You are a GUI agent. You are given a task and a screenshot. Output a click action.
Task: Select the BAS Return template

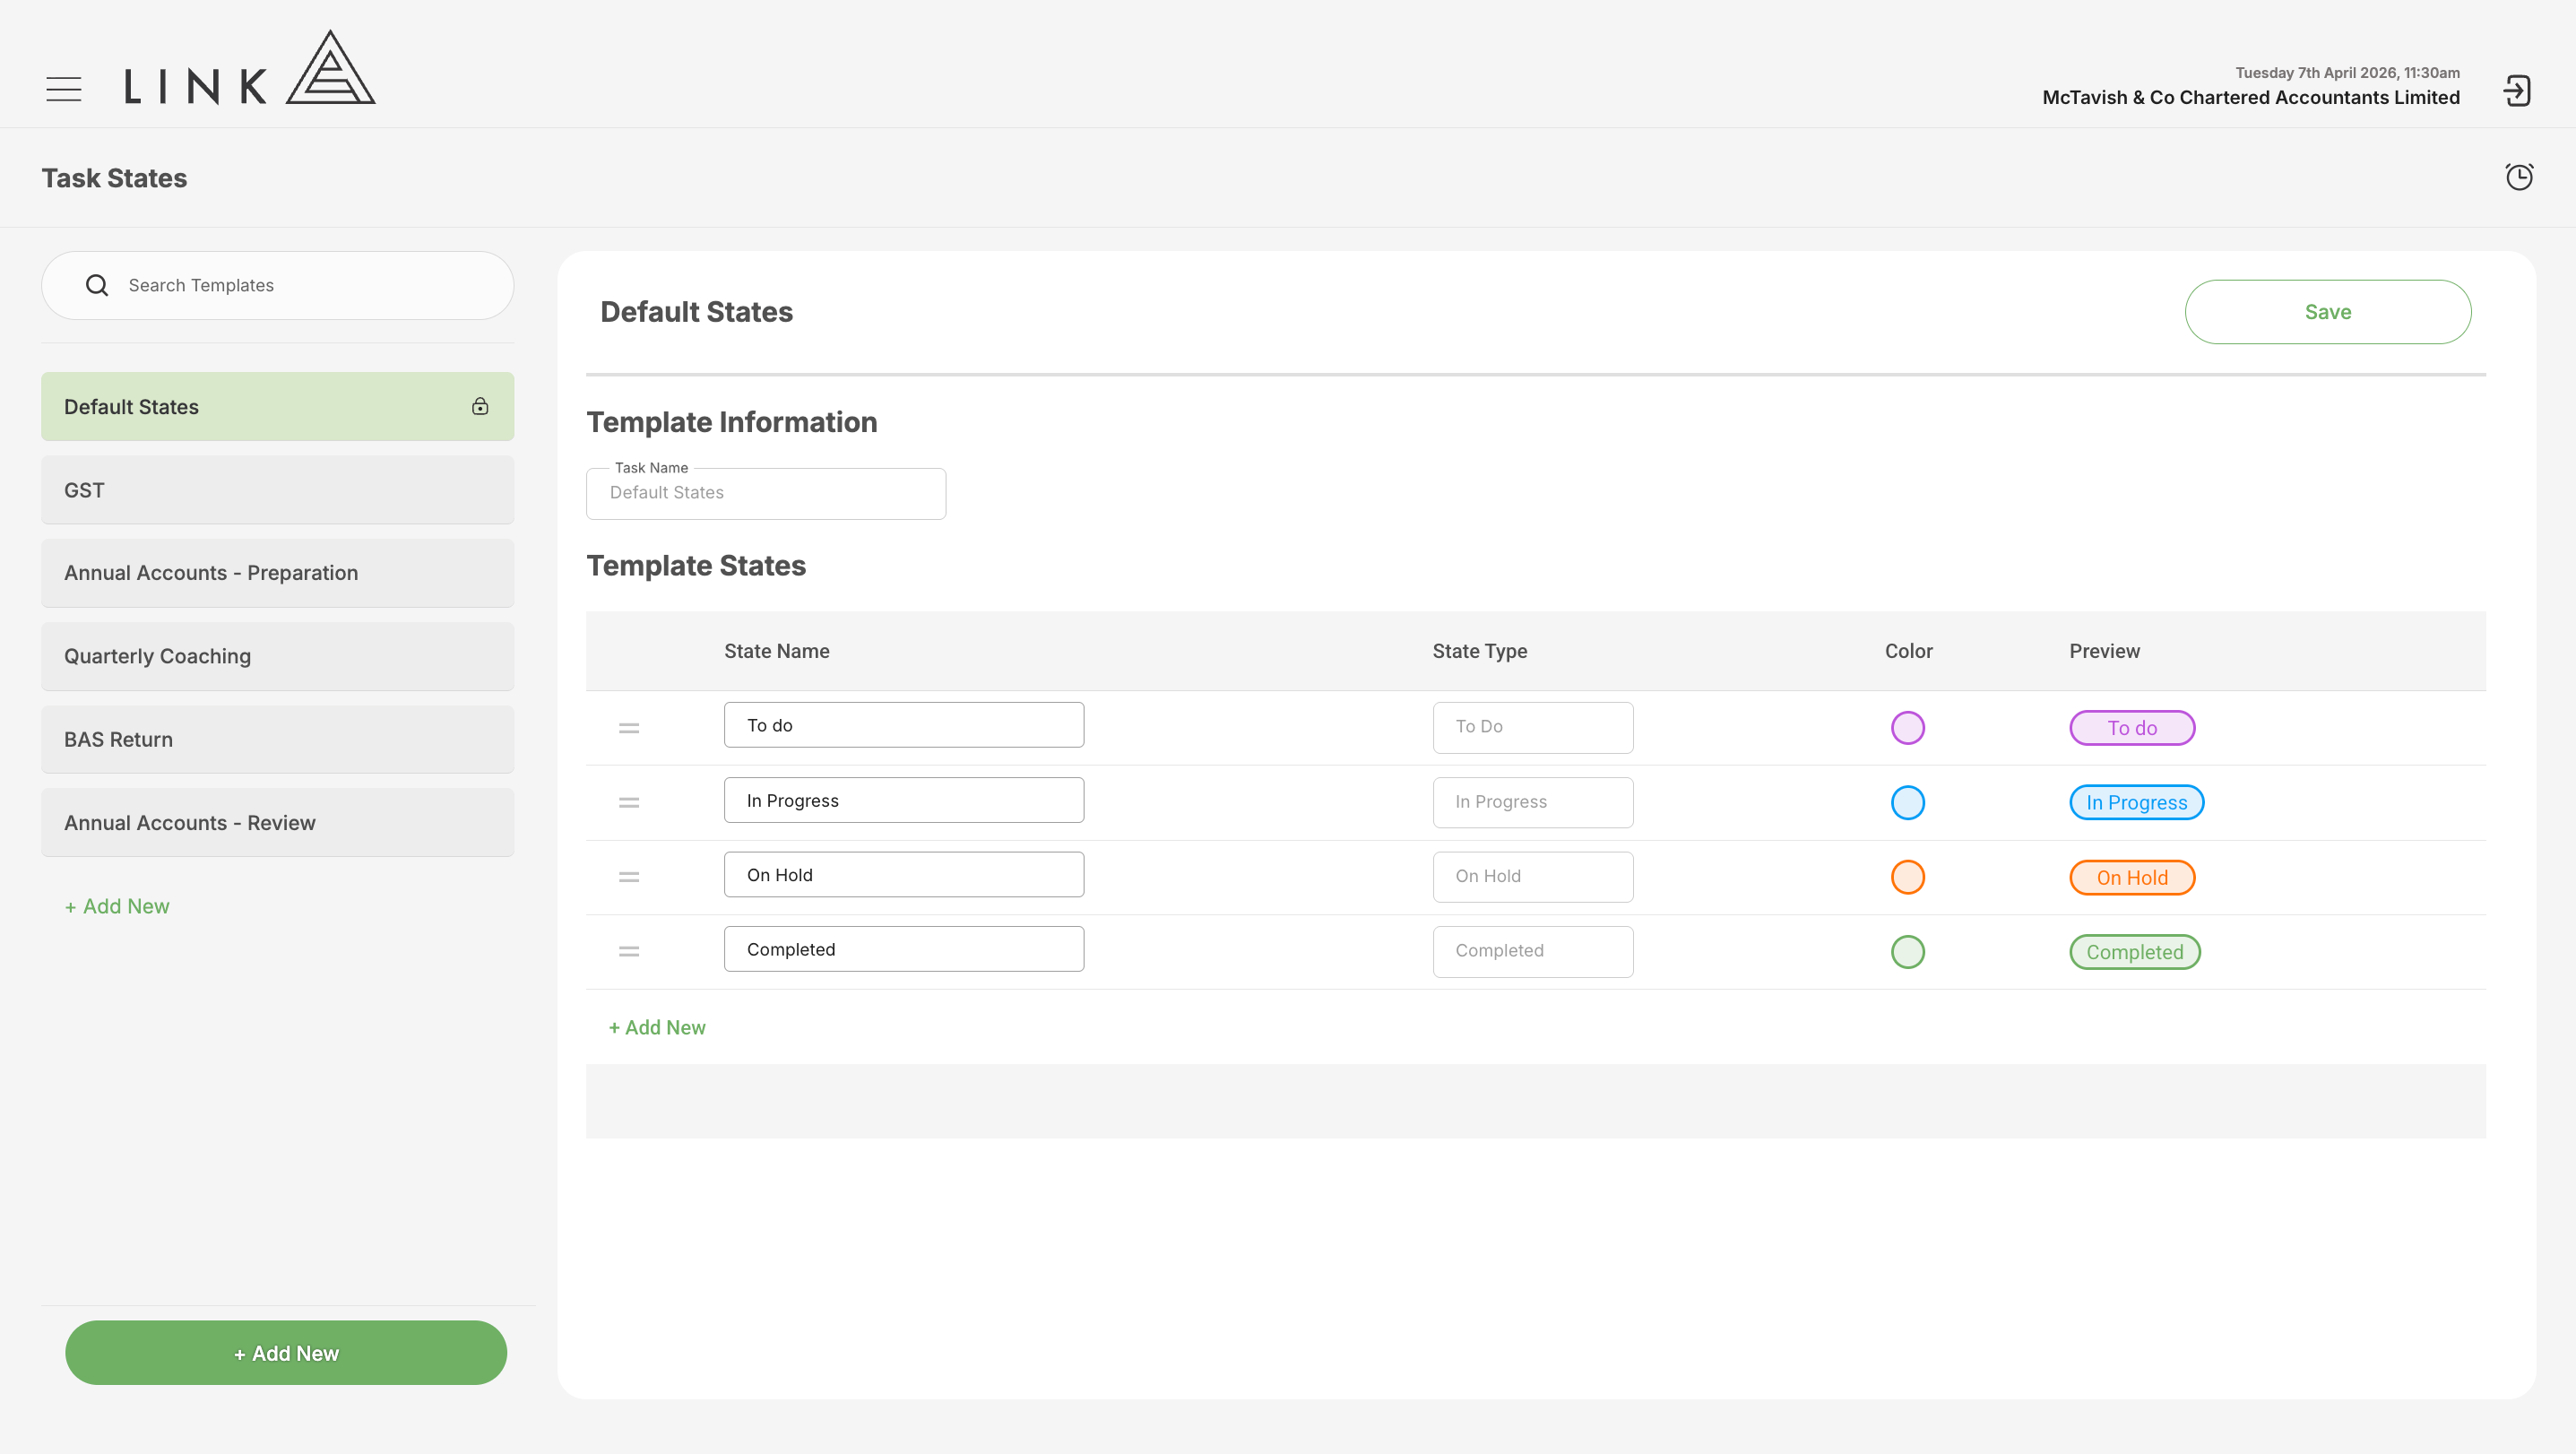click(x=278, y=739)
